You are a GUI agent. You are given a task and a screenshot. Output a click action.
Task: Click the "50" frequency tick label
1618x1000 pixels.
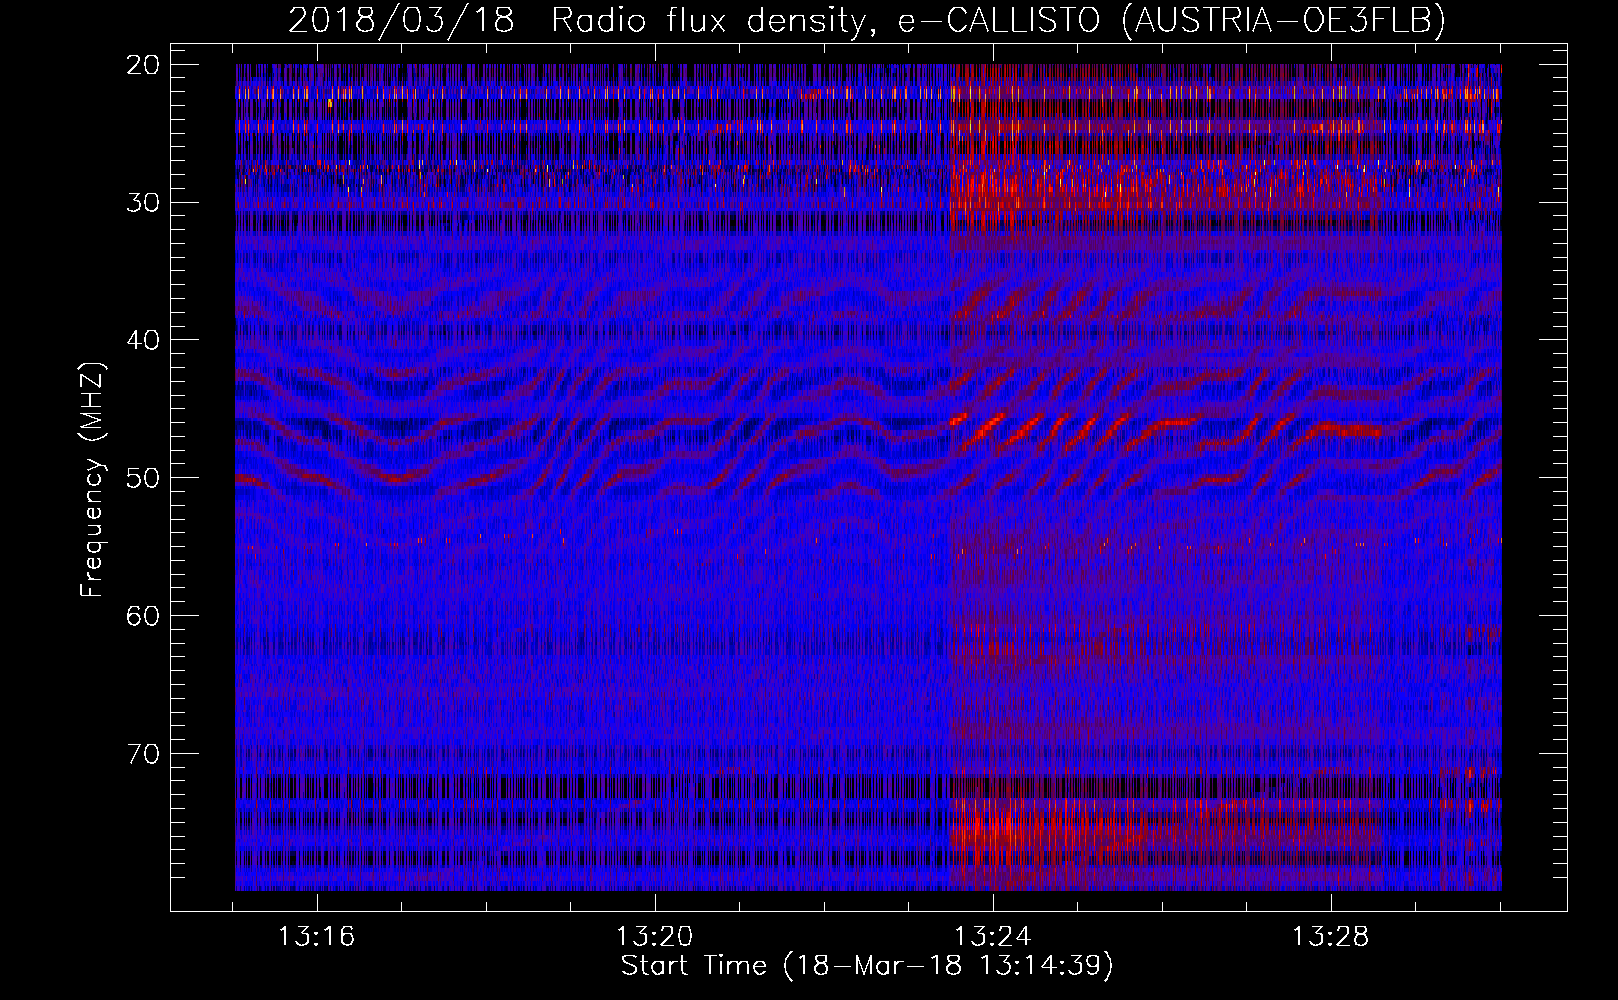143,478
